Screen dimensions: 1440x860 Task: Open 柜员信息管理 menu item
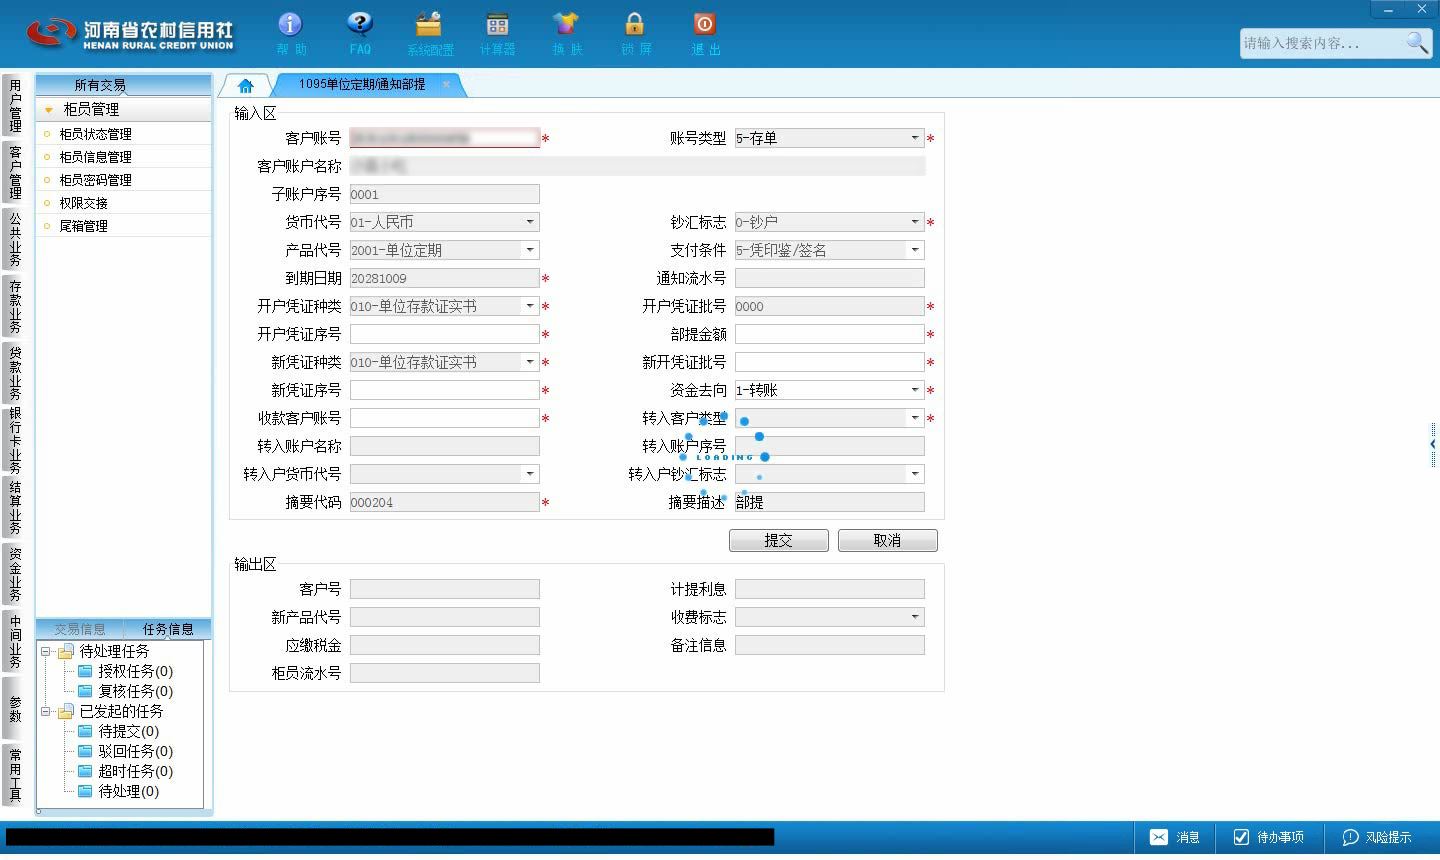pyautogui.click(x=124, y=157)
